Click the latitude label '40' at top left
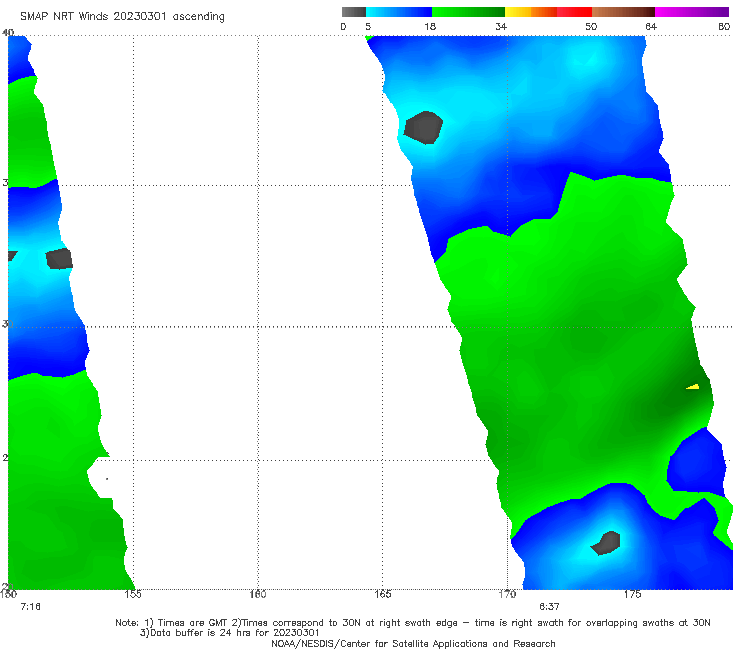740x650 pixels. [8, 32]
